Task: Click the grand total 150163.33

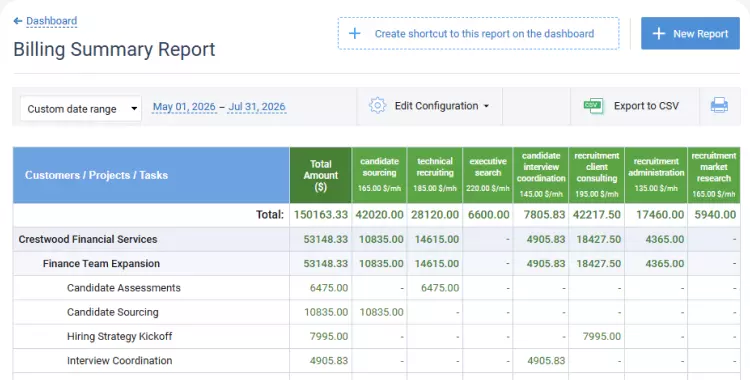Action: click(321, 214)
